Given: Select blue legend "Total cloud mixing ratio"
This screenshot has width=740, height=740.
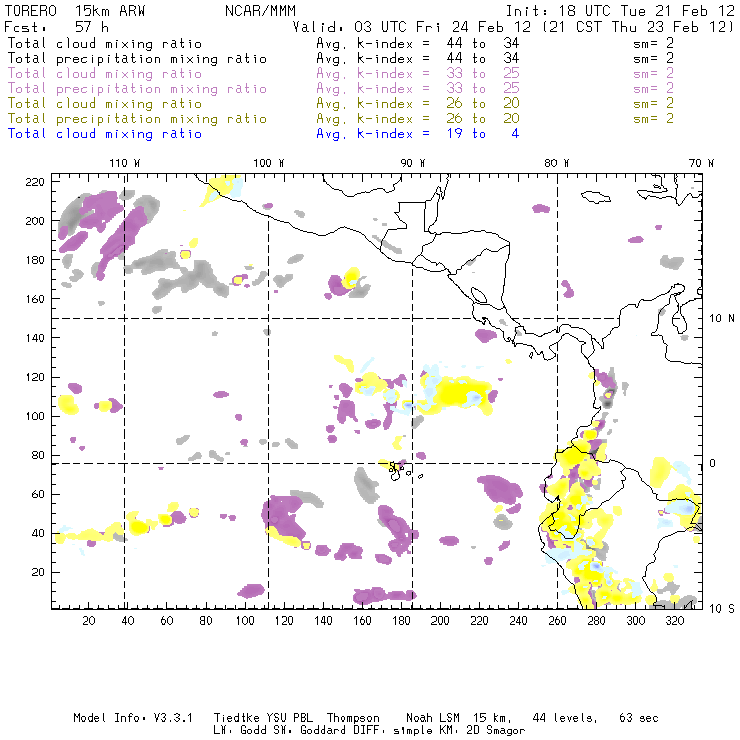Looking at the screenshot, I should pos(105,134).
